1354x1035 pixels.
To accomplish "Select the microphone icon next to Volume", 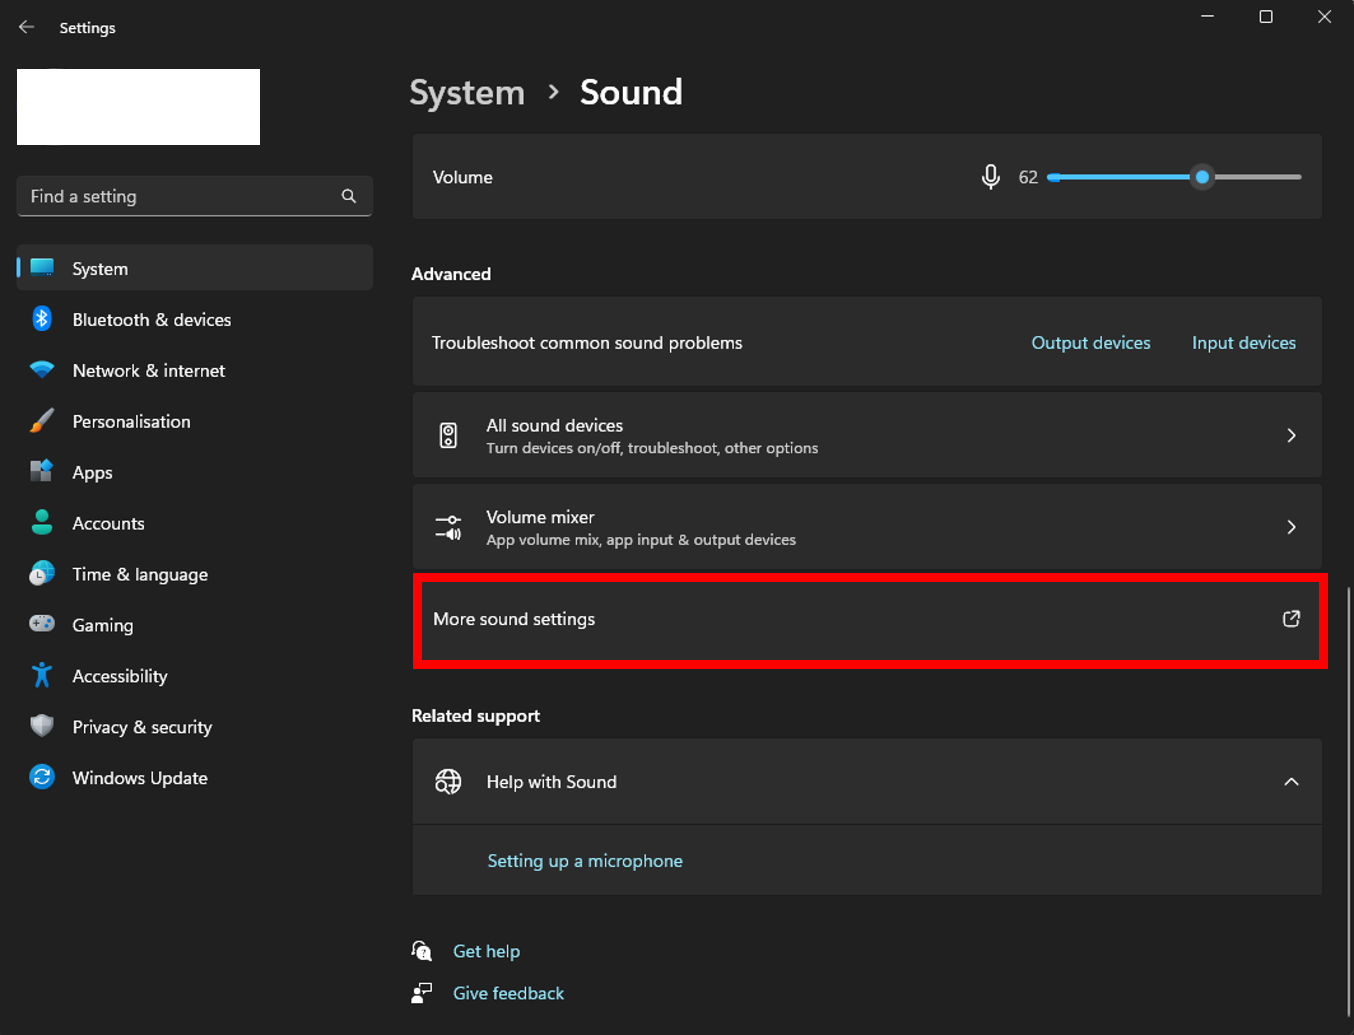I will tap(990, 176).
